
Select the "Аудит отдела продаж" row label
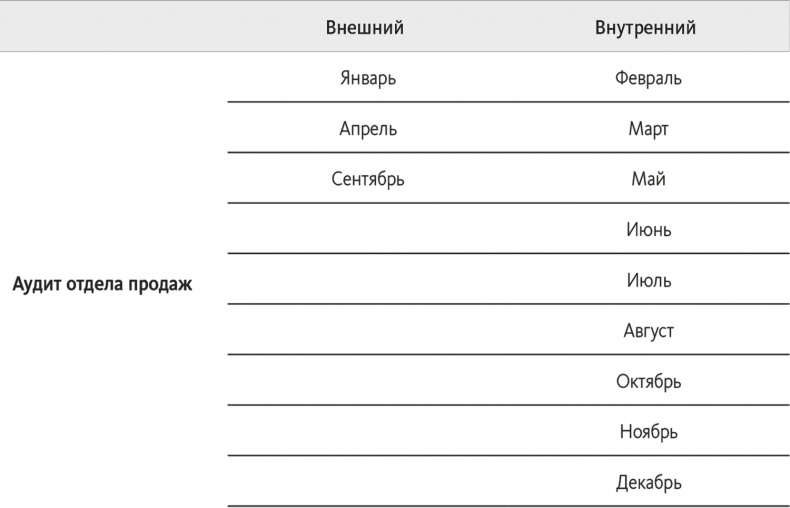pos(102,283)
